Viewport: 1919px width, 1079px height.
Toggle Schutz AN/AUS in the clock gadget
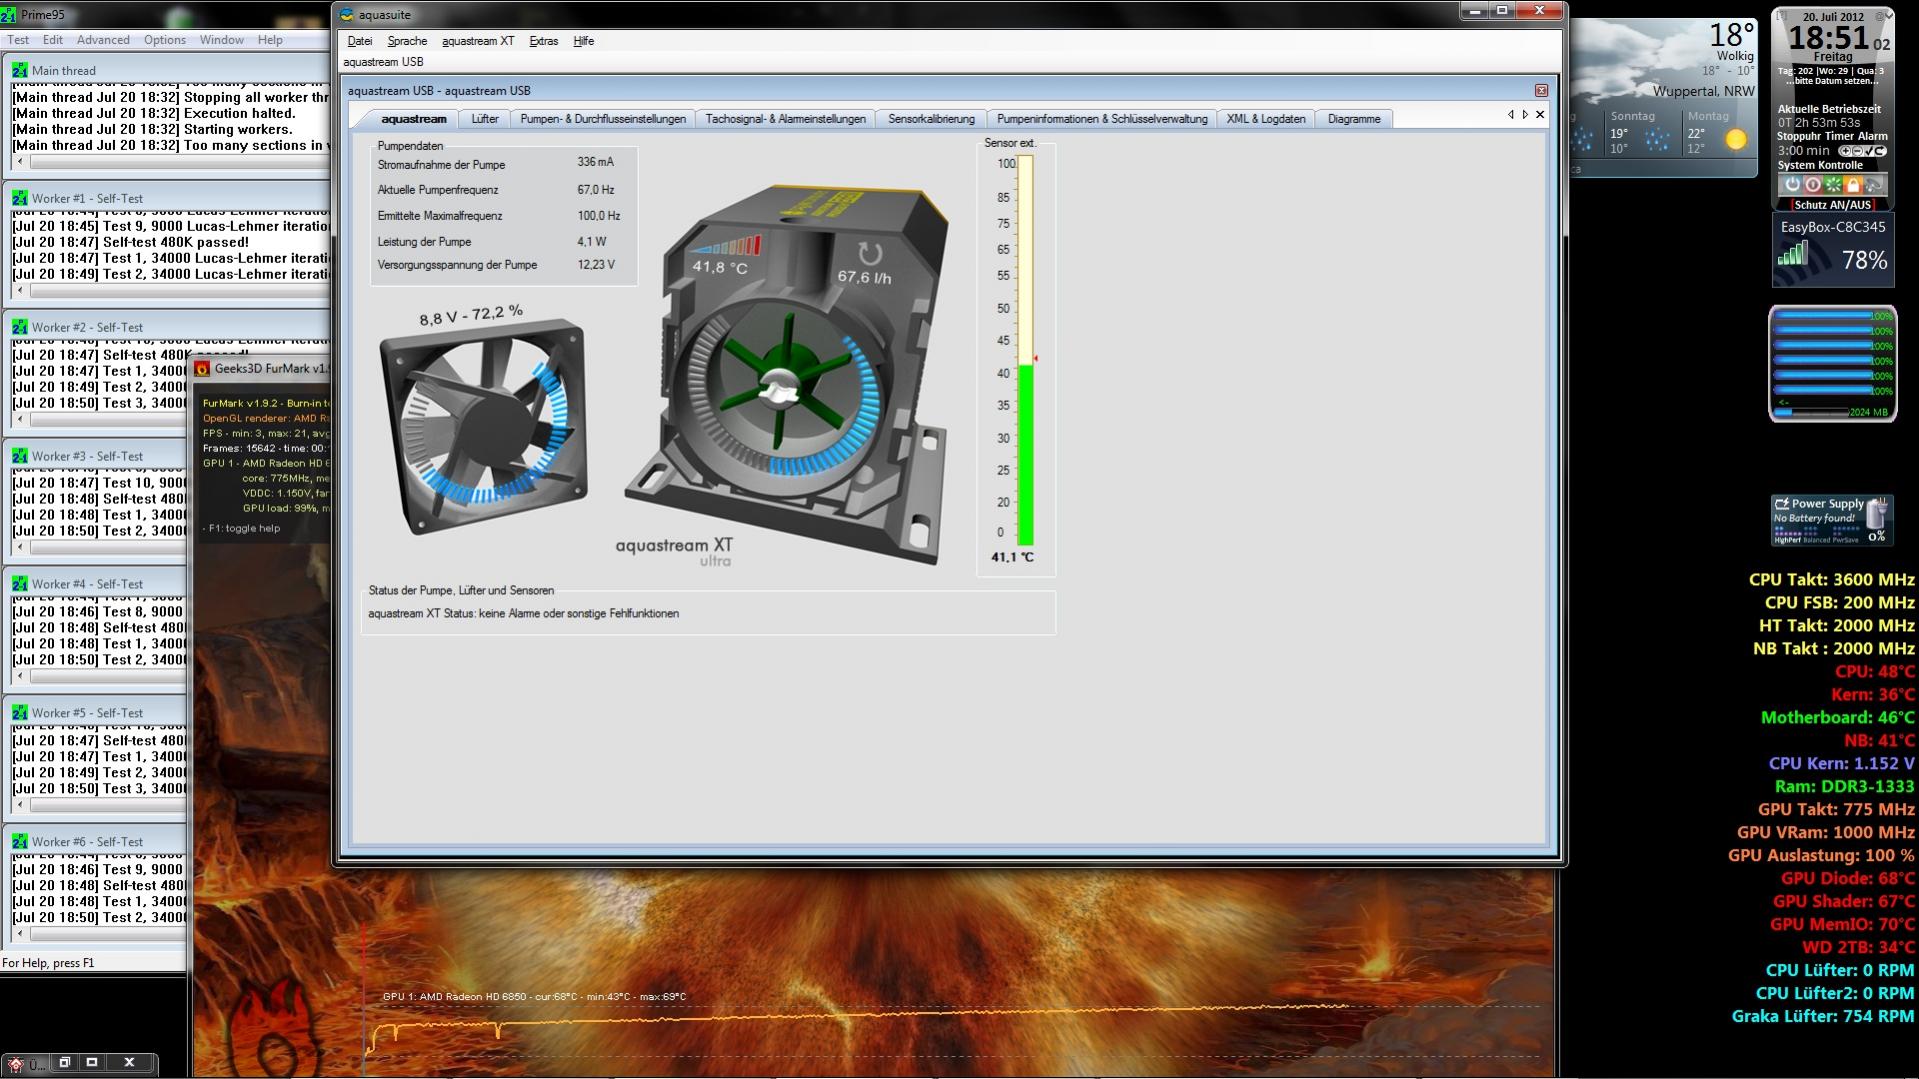[1832, 205]
